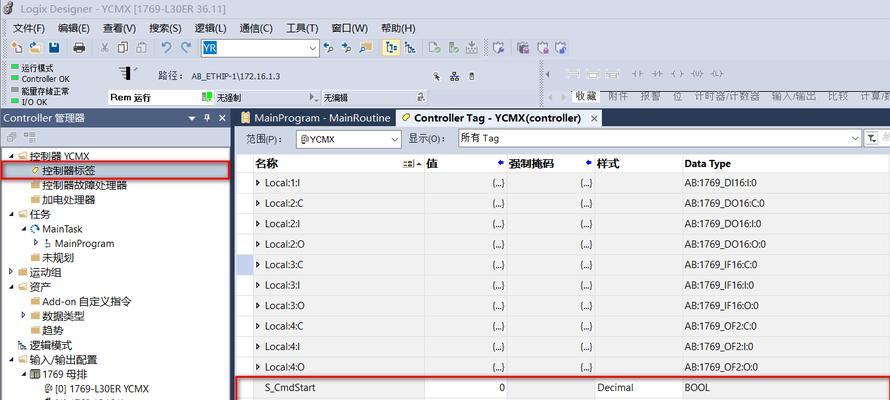Click the edit lock icon in No Edits box
Screen dimensions: 890x400
[421, 97]
